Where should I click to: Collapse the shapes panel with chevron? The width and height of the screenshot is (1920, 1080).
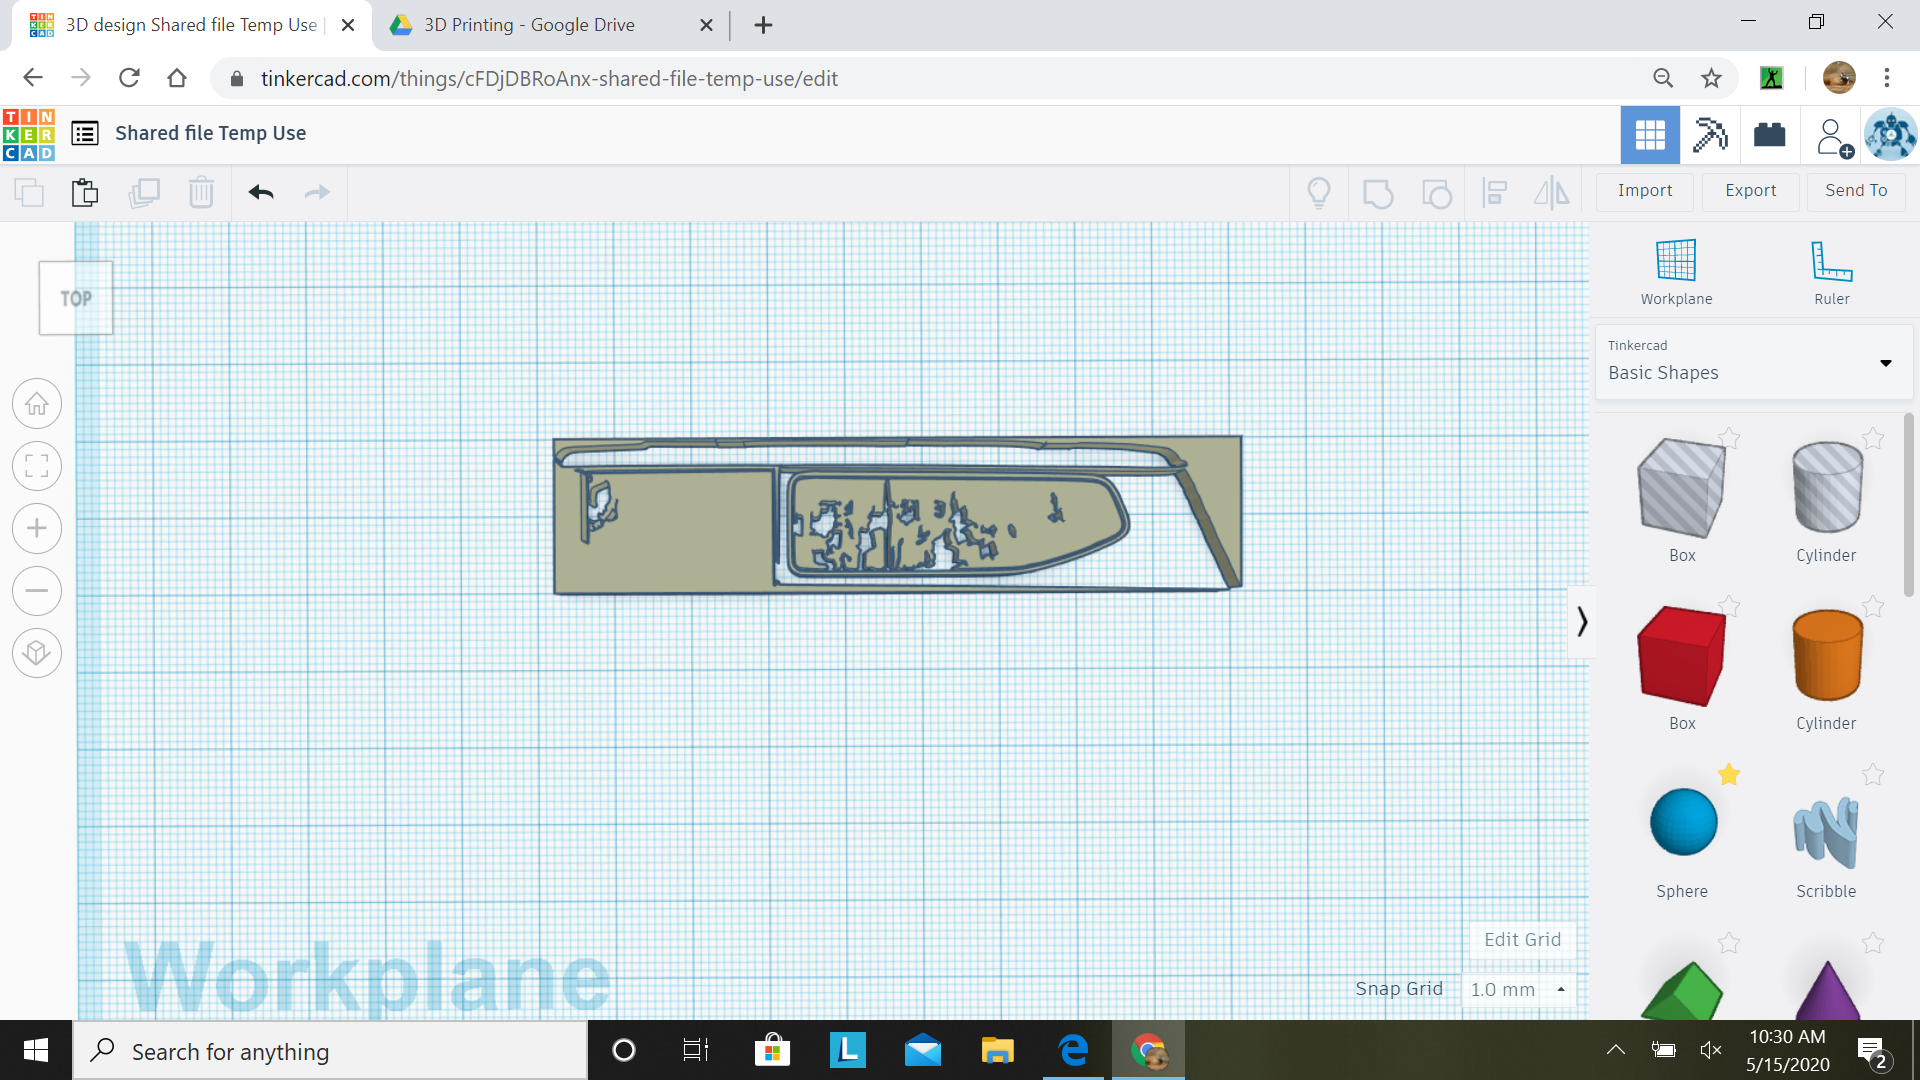point(1581,622)
